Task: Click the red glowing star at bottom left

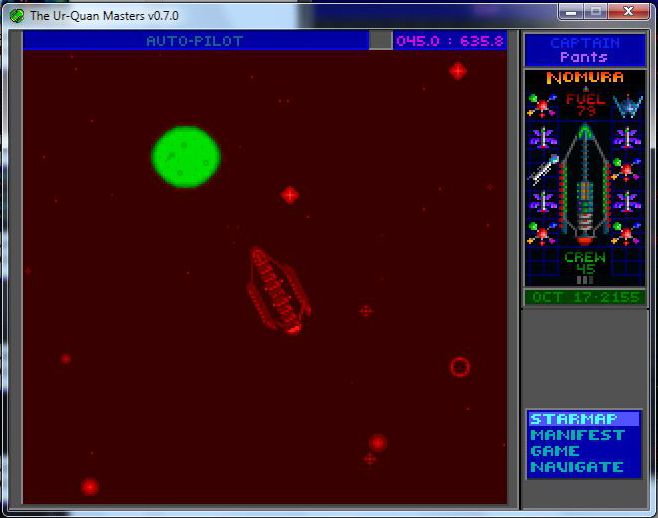Action: [x=90, y=487]
